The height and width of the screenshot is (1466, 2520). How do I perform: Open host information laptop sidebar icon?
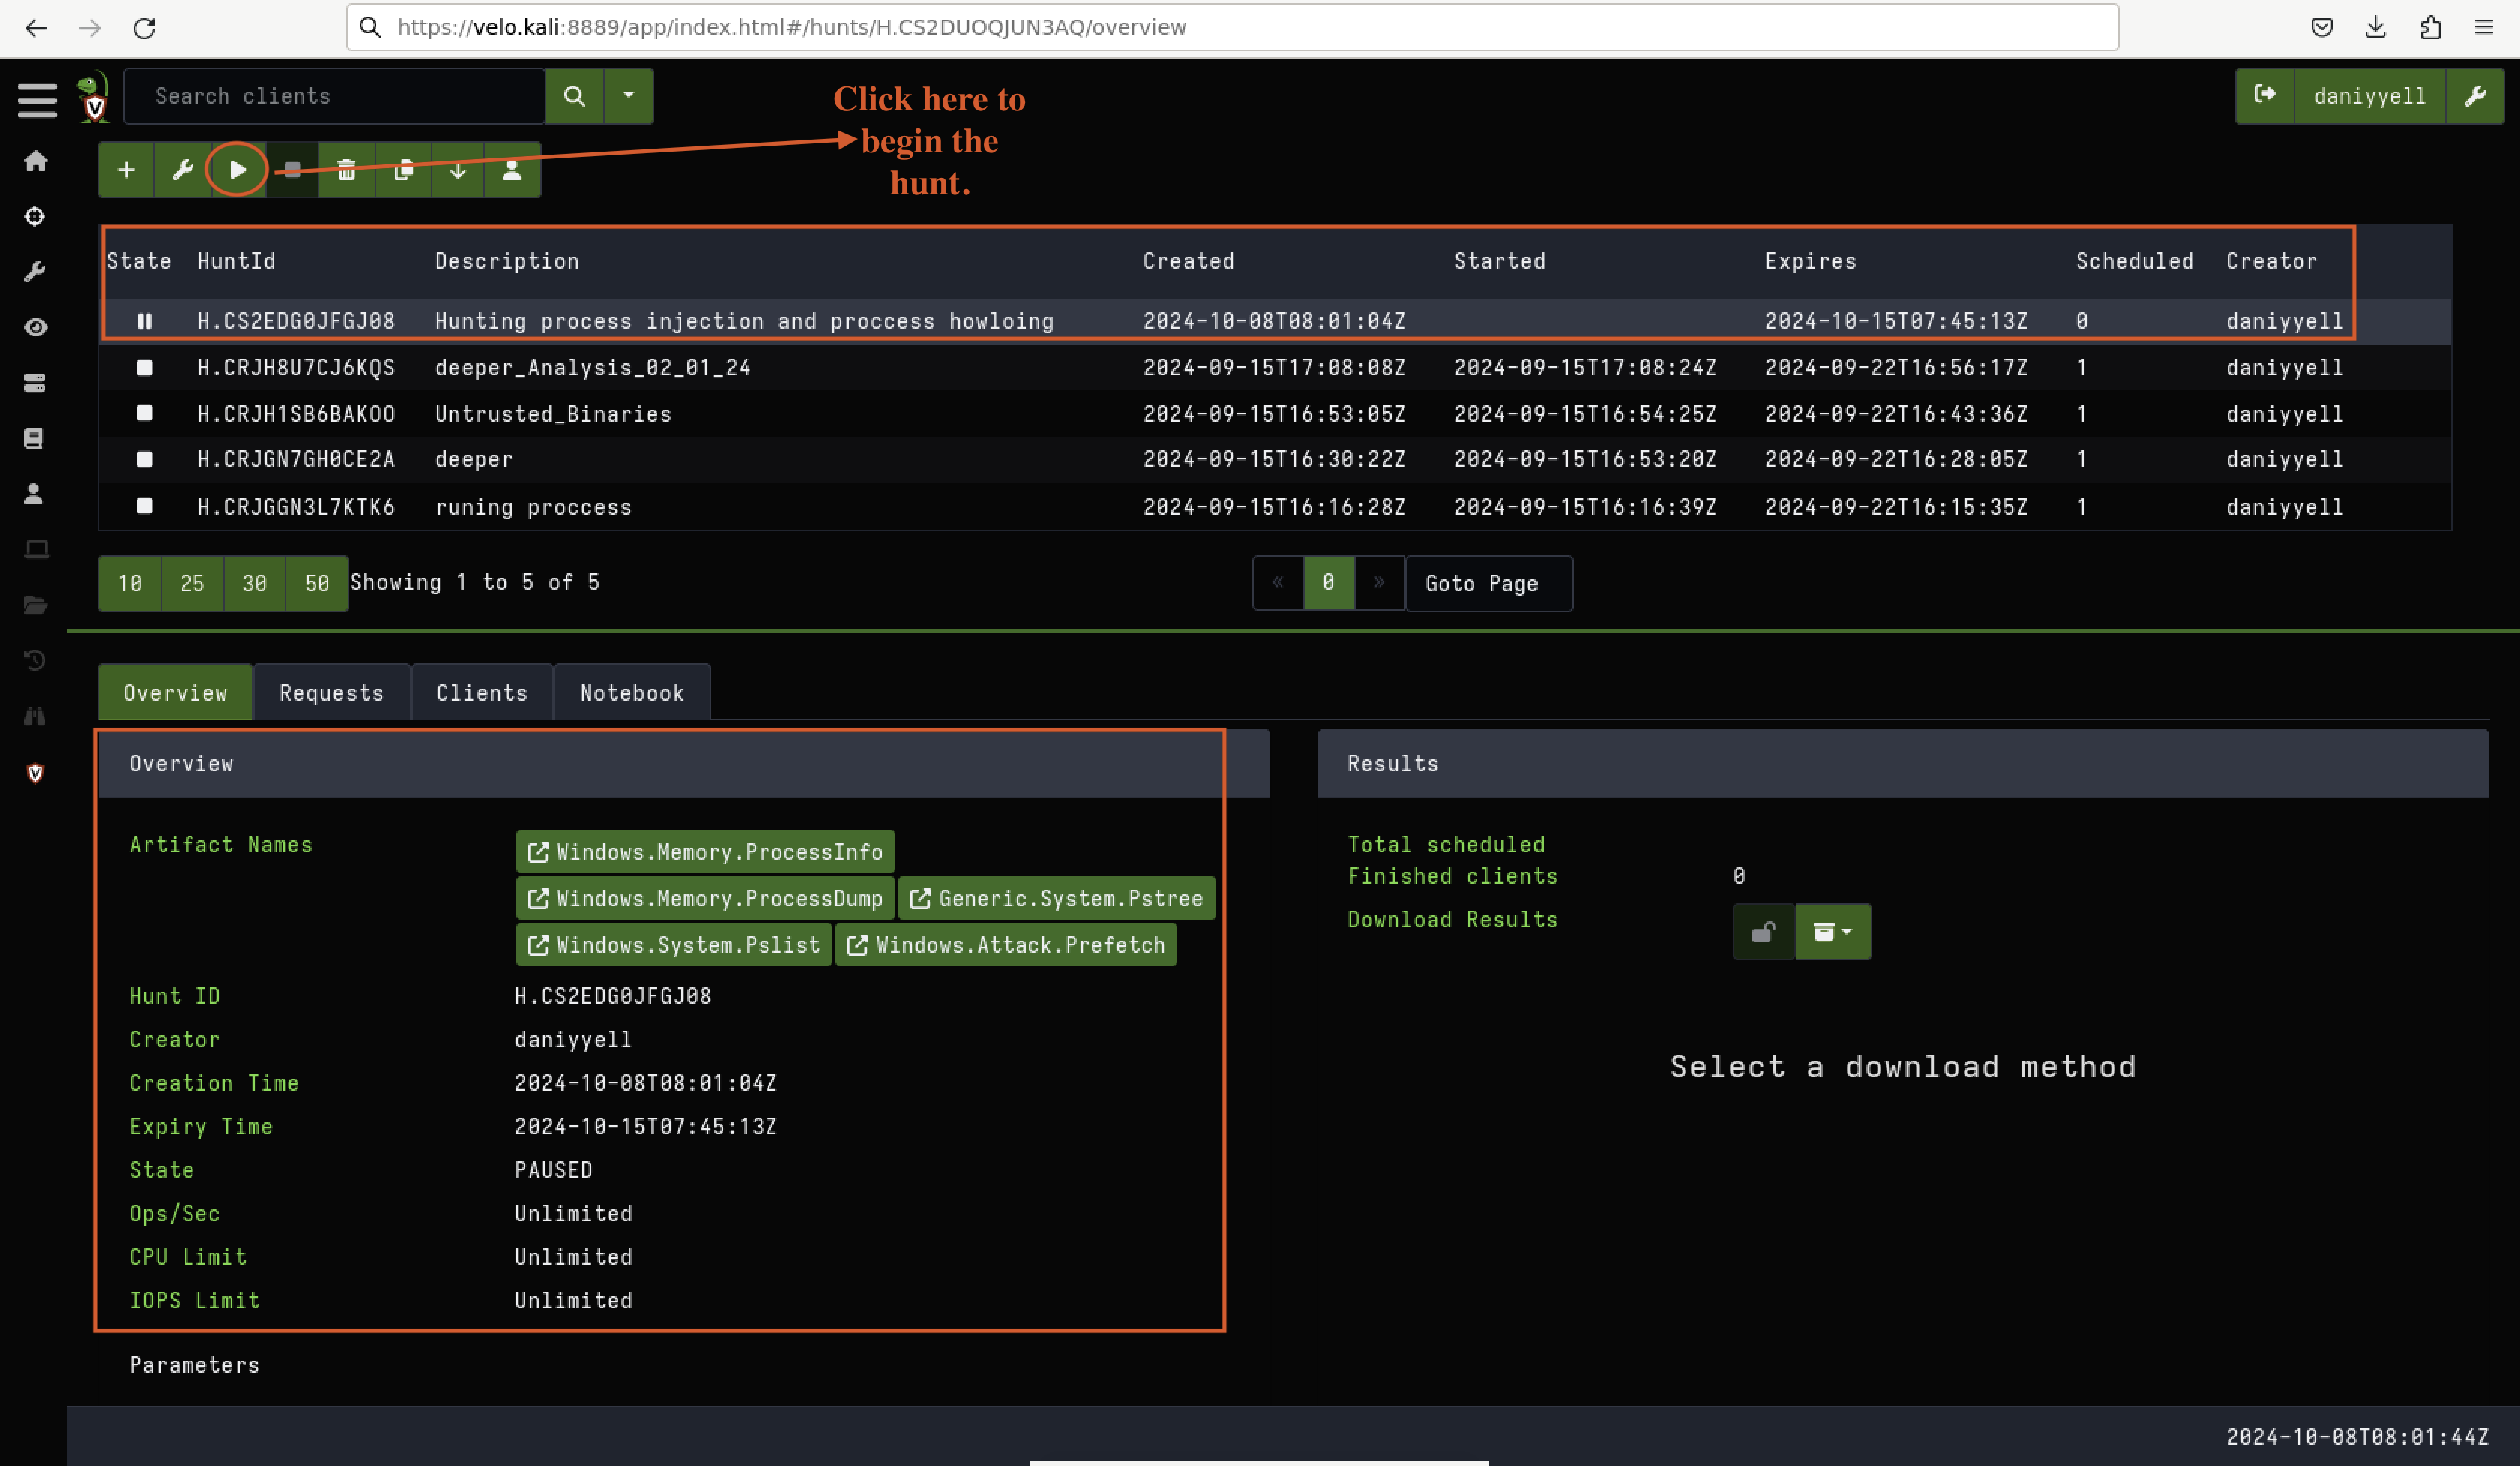[x=36, y=549]
